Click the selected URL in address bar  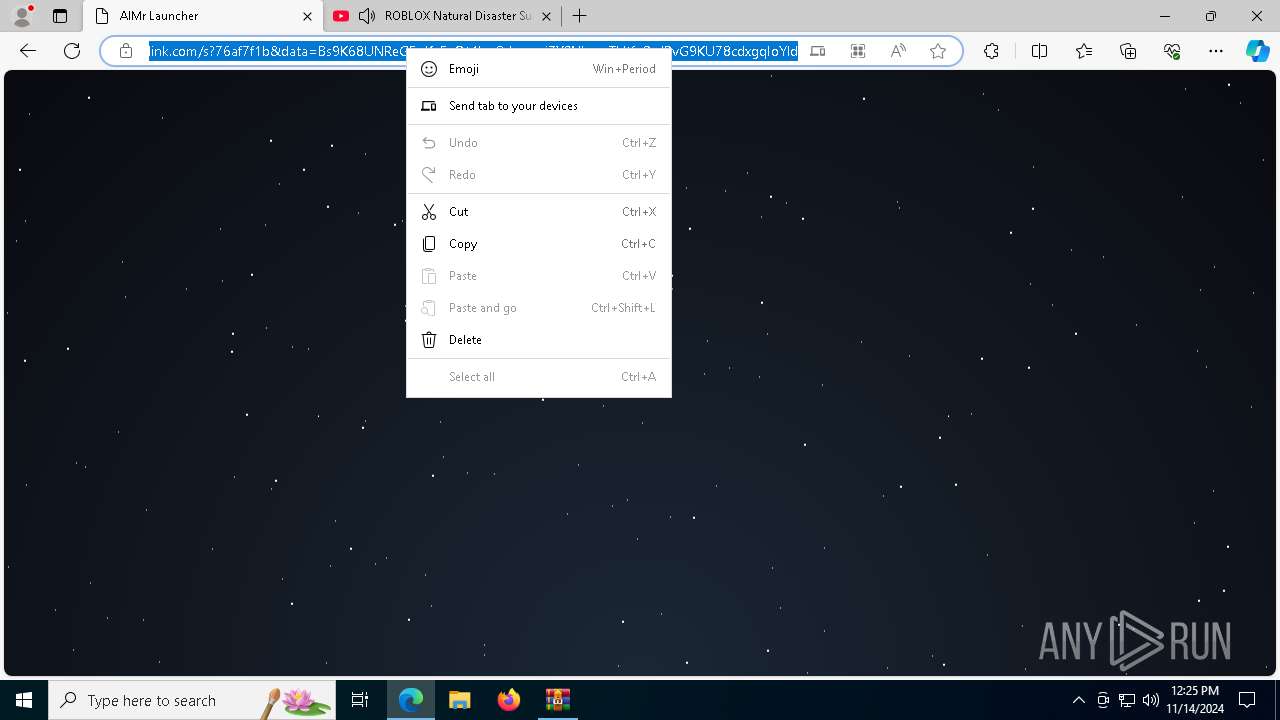(x=474, y=51)
